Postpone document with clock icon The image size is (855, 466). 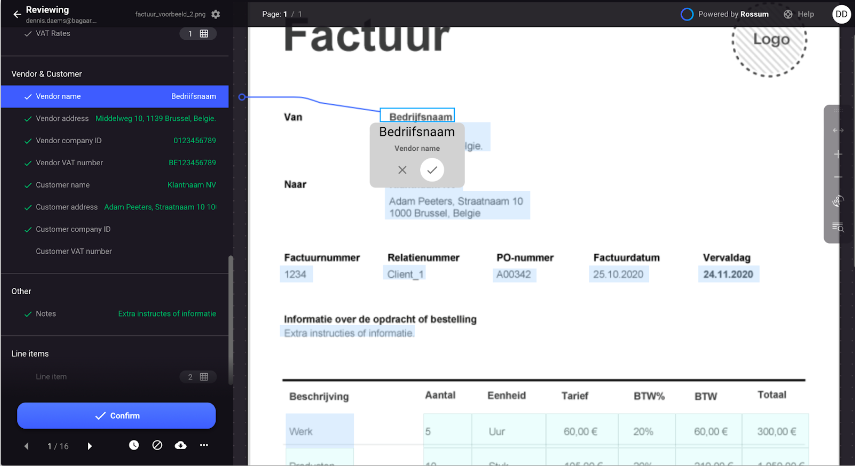[x=134, y=445]
